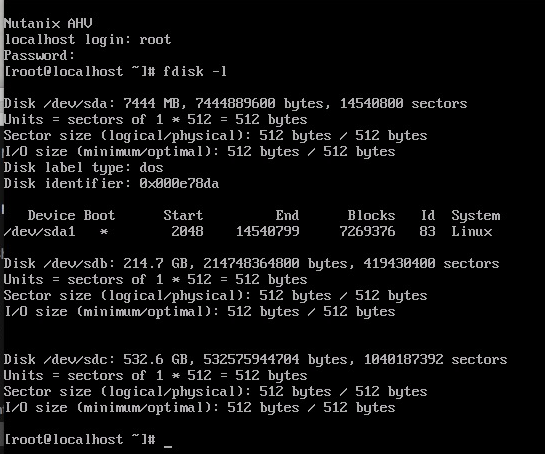This screenshot has width=545, height=454.
Task: Click the 'Nutanix AHV' banner text
Action: tap(48, 23)
